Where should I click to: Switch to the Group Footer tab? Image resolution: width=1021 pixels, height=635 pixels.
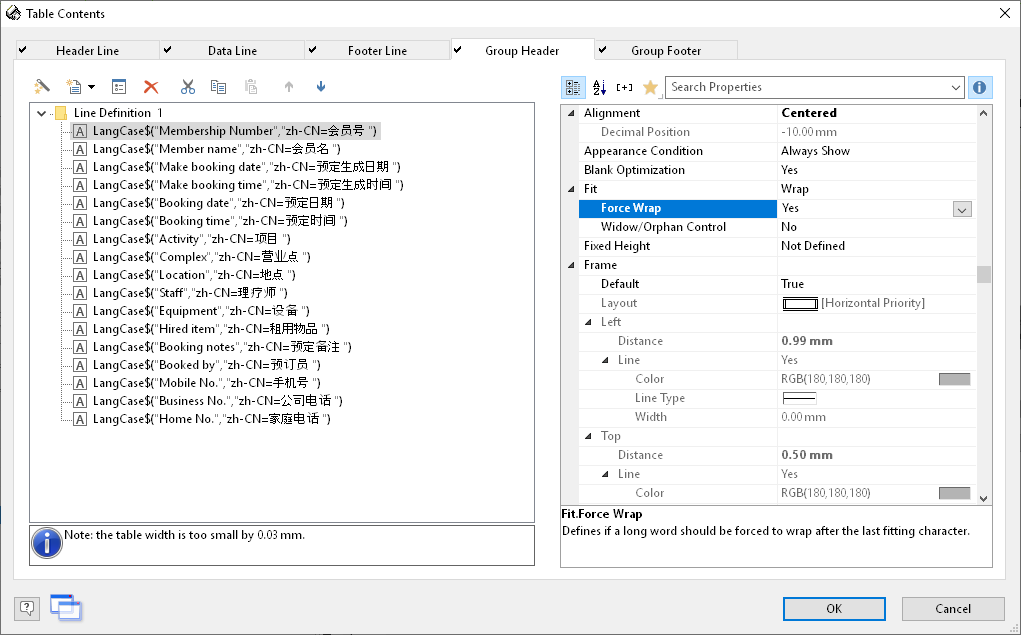[666, 50]
